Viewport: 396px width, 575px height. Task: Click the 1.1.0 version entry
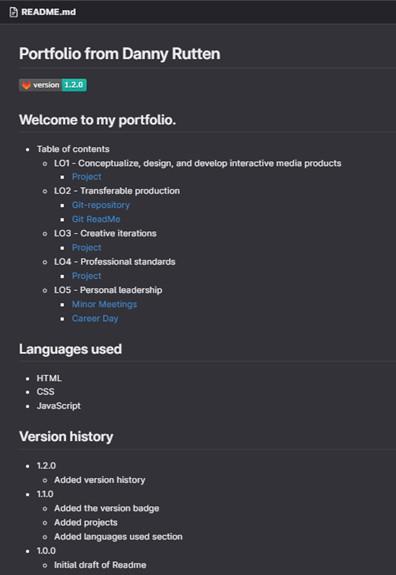pyautogui.click(x=45, y=494)
